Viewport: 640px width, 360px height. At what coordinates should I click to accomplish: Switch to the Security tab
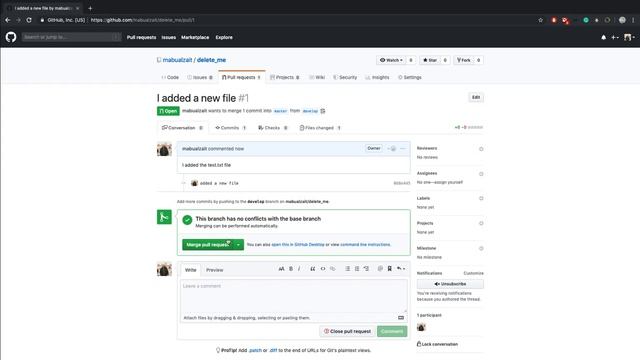345,77
